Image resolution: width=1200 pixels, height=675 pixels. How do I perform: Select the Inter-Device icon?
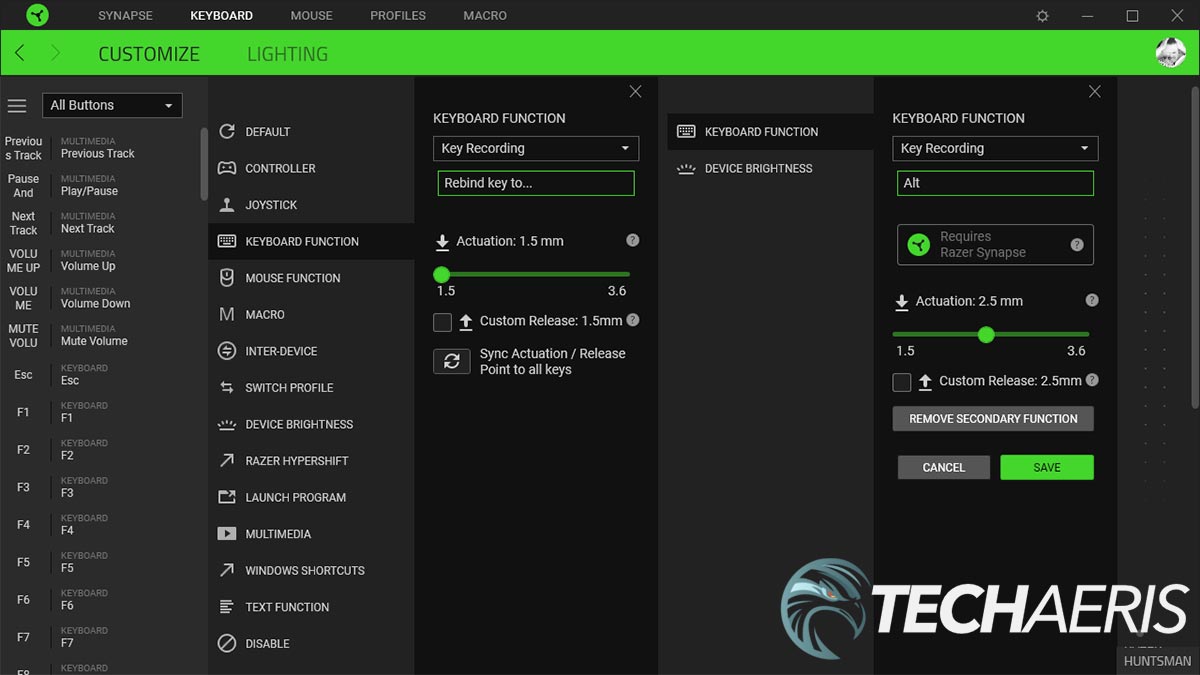point(227,351)
